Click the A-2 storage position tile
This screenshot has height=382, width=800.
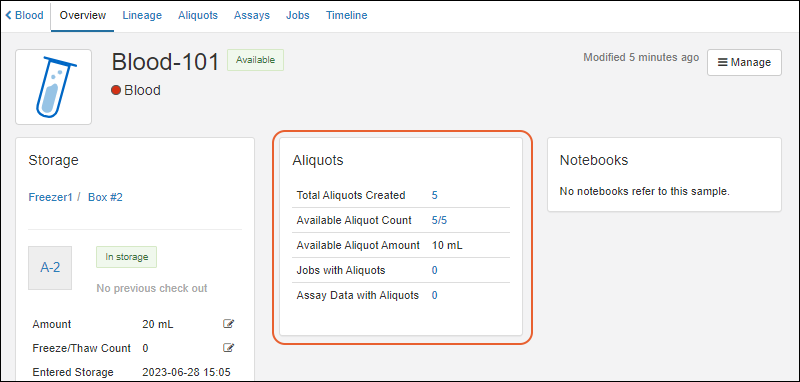[x=50, y=268]
